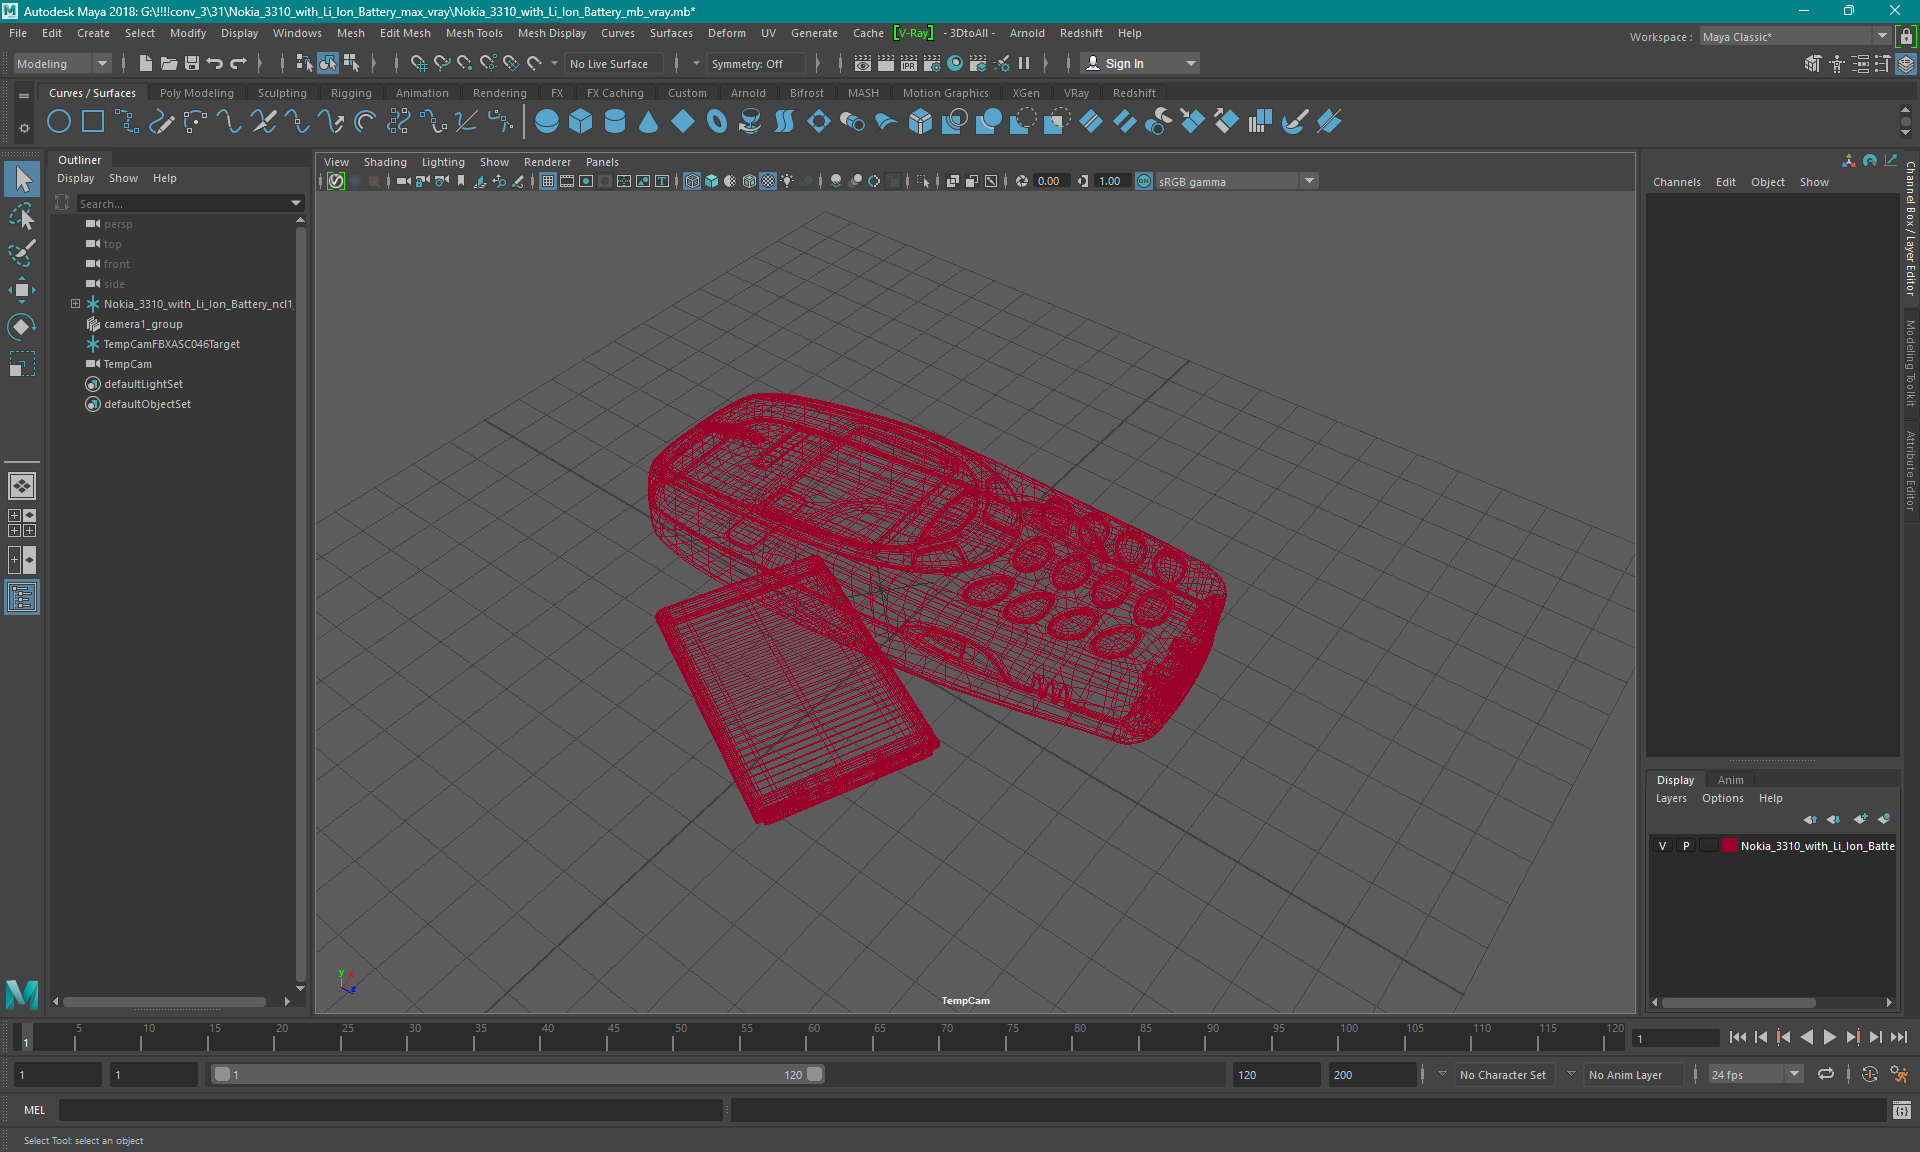This screenshot has height=1152, width=1920.
Task: Open the layer editor Options menu
Action: [1722, 798]
